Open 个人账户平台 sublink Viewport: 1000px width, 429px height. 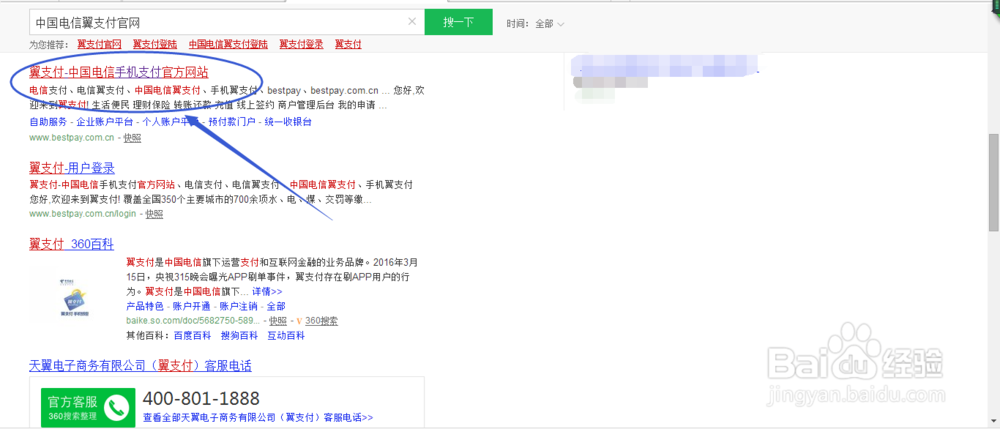click(170, 122)
